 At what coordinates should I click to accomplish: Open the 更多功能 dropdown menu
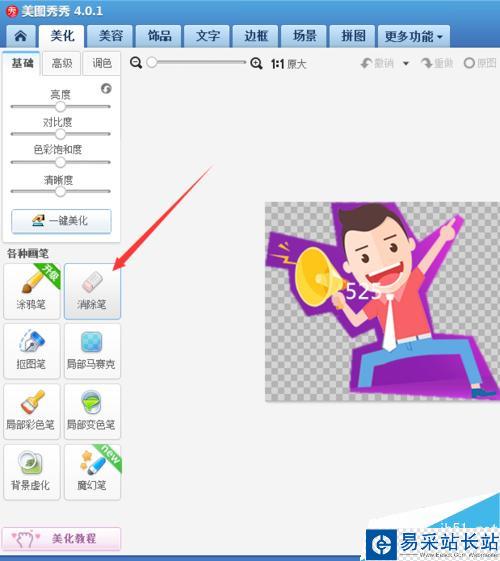click(414, 36)
